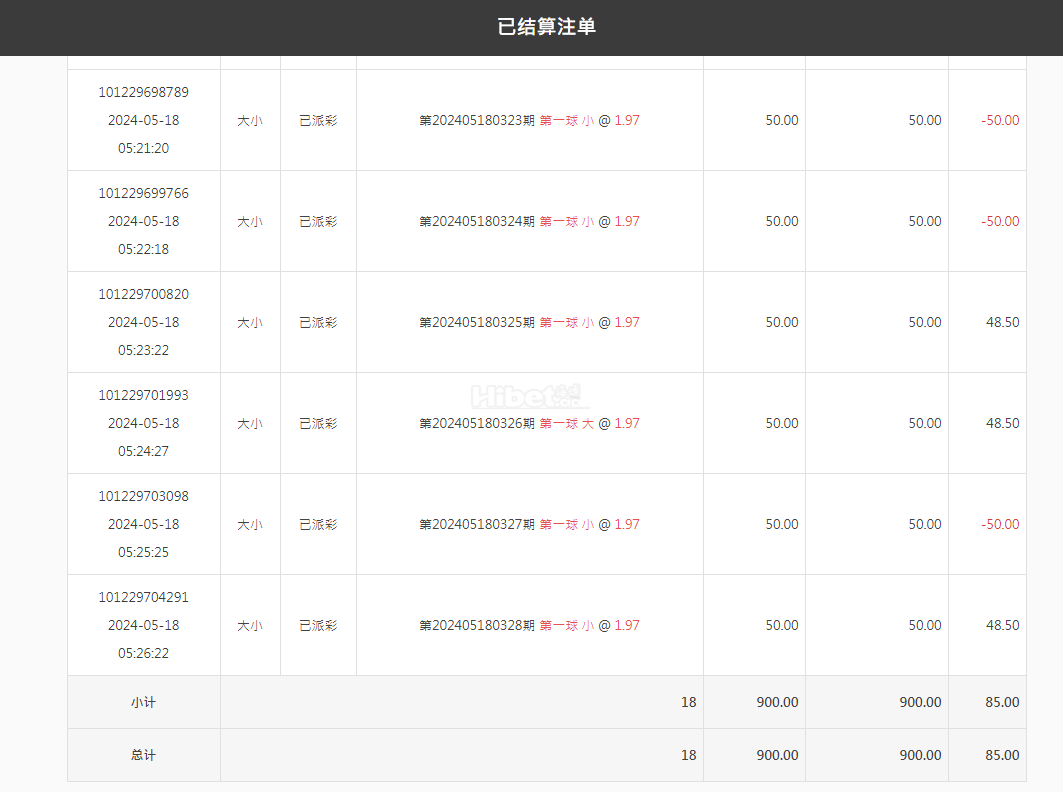Select issue number 第202405180326期
Screen dimensions: 1063x792
[x=477, y=423]
